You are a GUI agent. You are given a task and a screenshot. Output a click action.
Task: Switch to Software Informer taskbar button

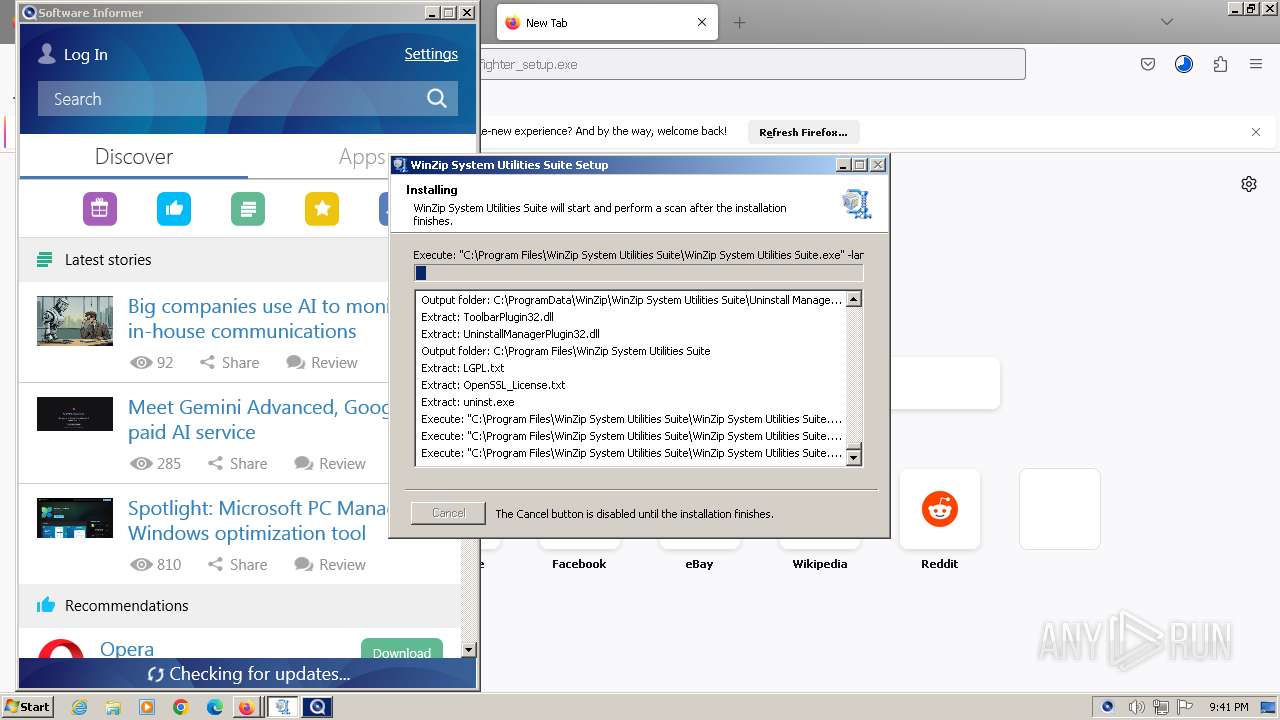tap(317, 707)
